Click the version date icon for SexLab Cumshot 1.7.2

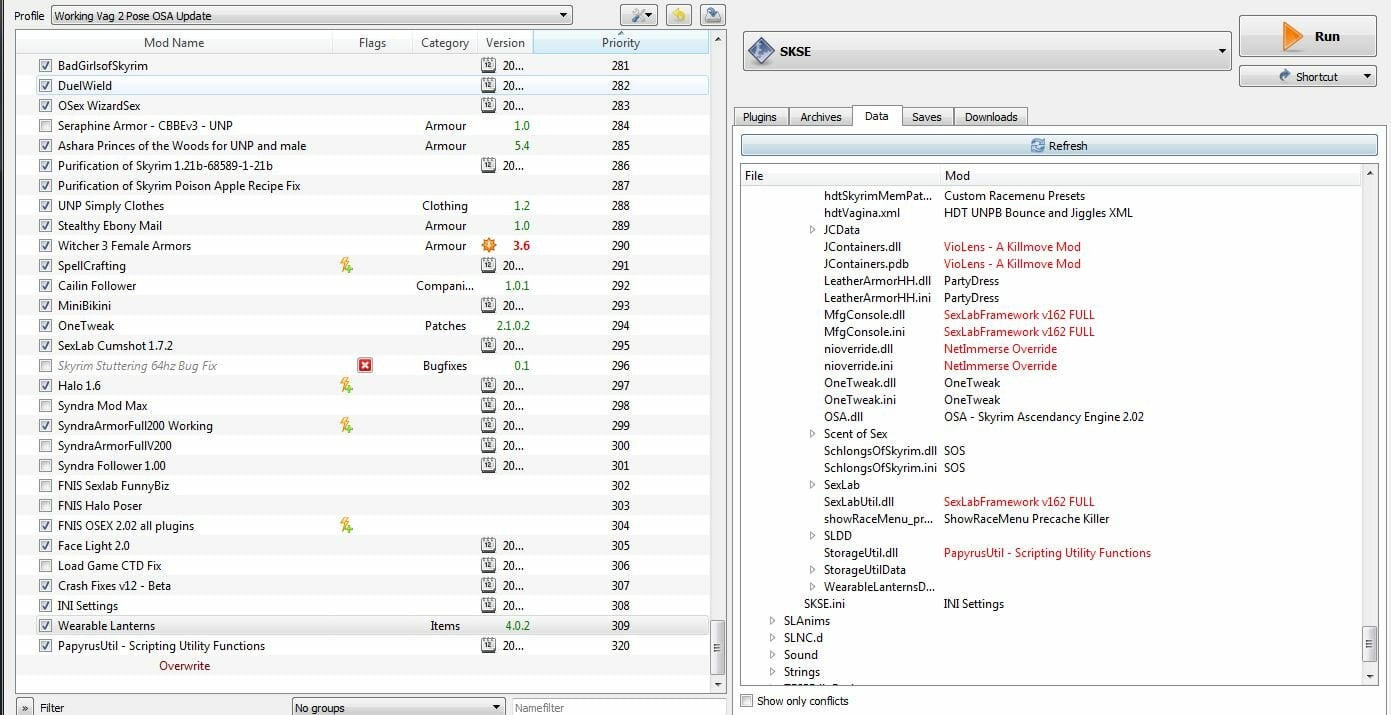(488, 345)
